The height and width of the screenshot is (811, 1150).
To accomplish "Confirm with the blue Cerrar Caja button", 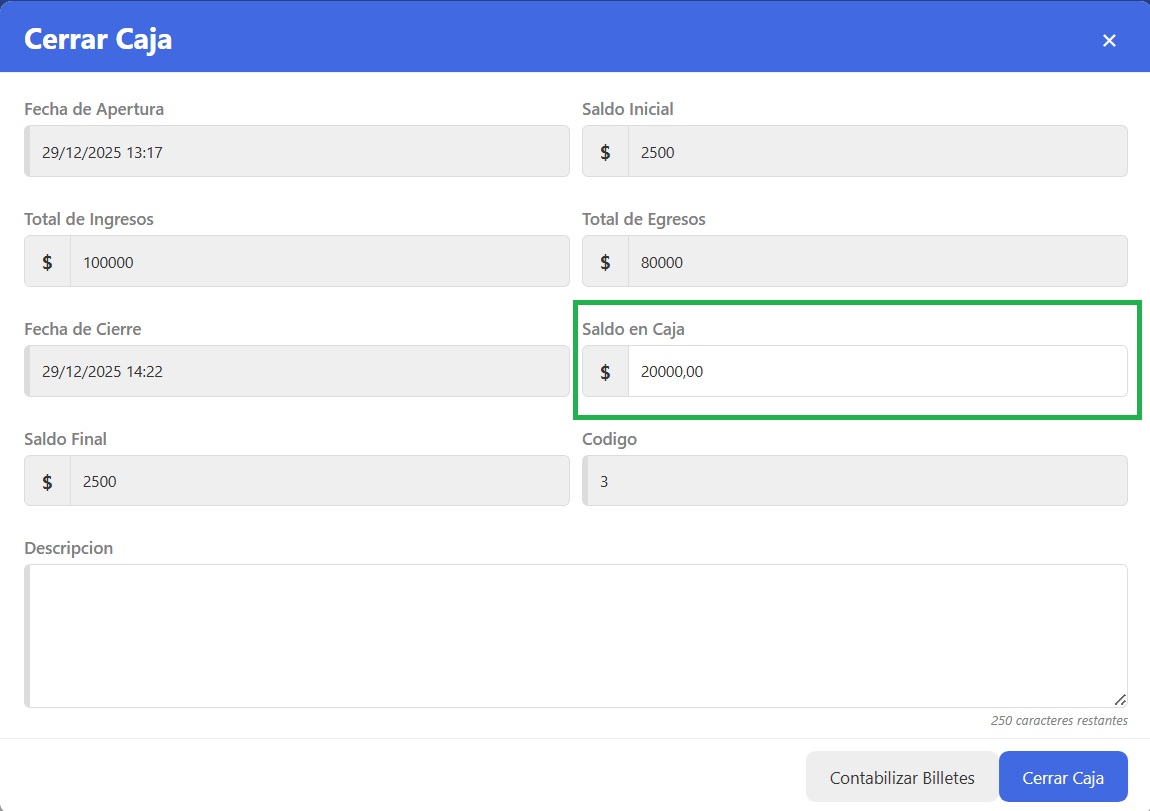I will point(1063,778).
